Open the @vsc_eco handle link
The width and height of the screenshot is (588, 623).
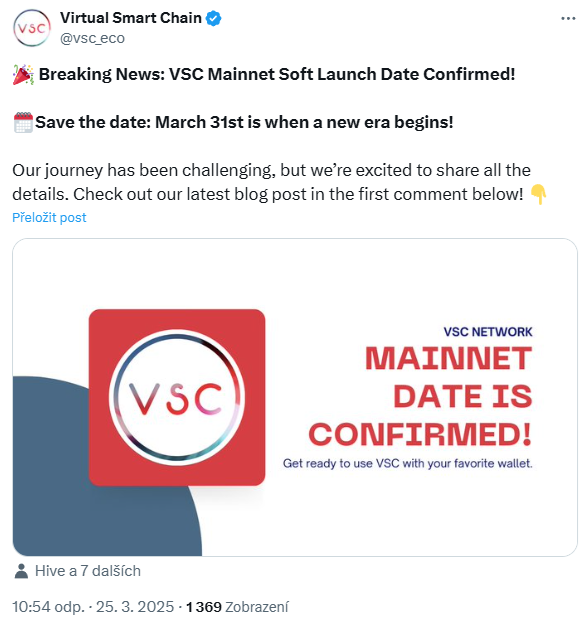coord(92,38)
